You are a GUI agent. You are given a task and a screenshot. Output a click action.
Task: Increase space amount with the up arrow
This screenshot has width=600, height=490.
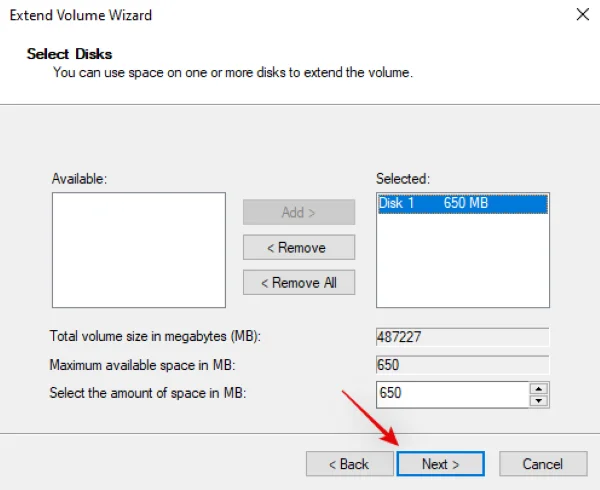click(x=539, y=388)
